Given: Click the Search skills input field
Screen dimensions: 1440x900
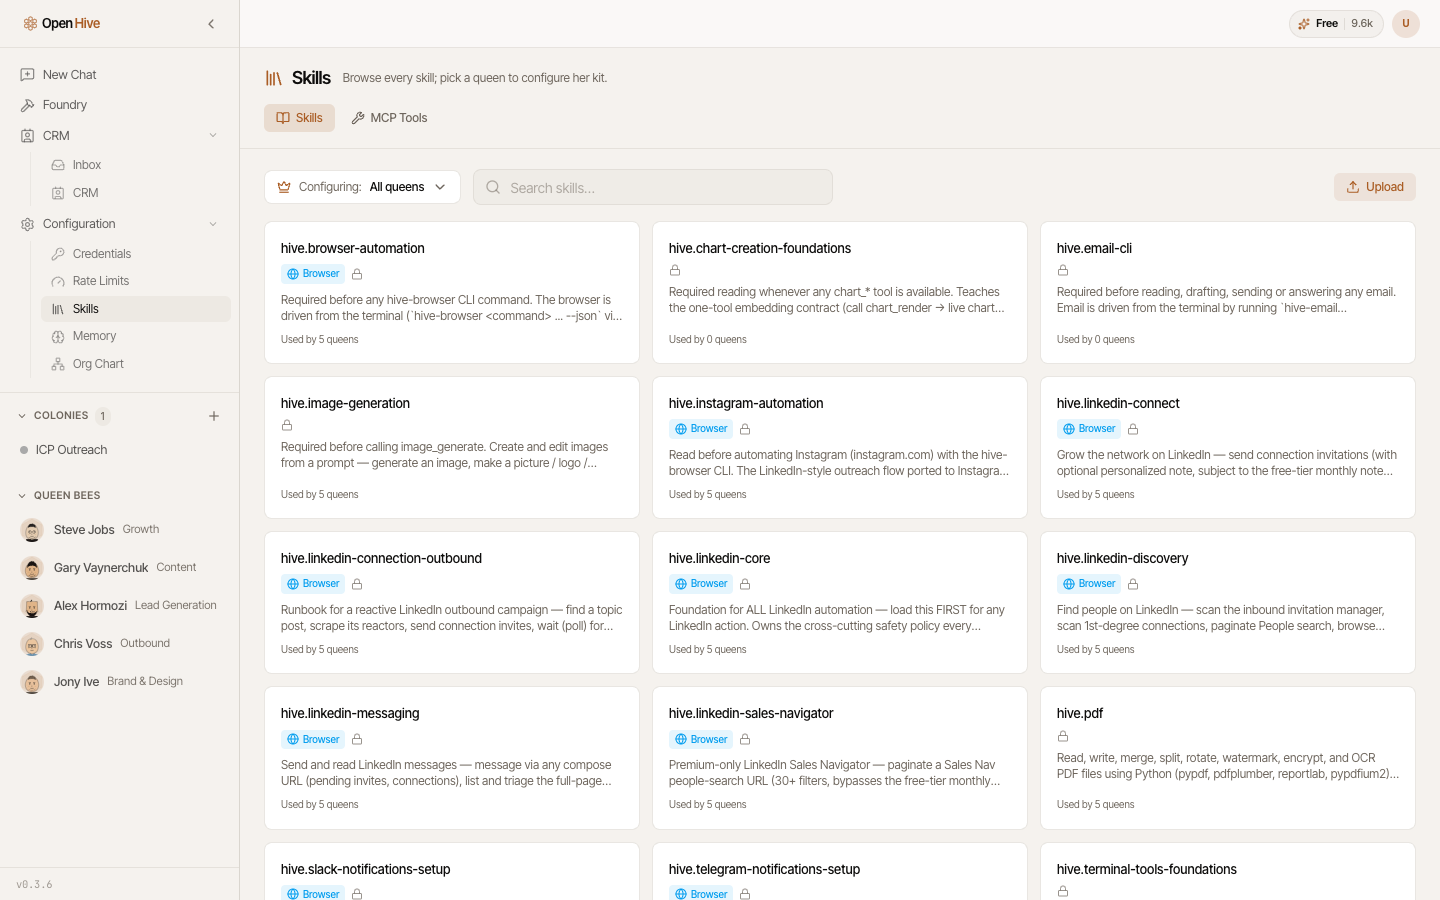Looking at the screenshot, I should (x=653, y=187).
